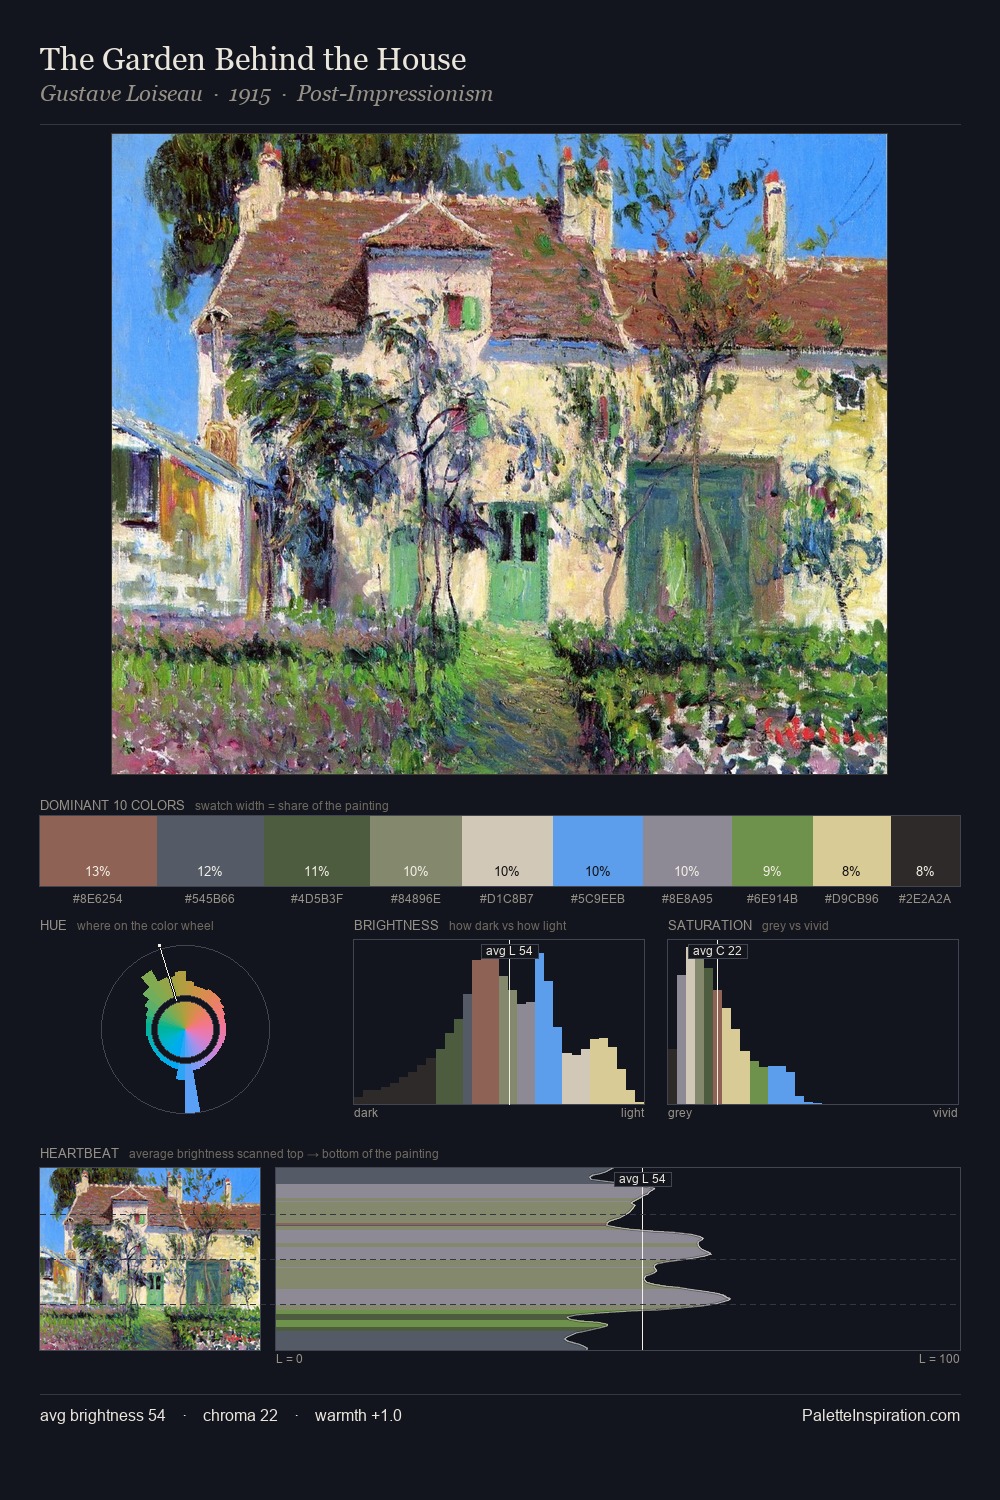Viewport: 1000px width, 1500px height.
Task: Click the brightness histogram chart
Action: pyautogui.click(x=499, y=1022)
